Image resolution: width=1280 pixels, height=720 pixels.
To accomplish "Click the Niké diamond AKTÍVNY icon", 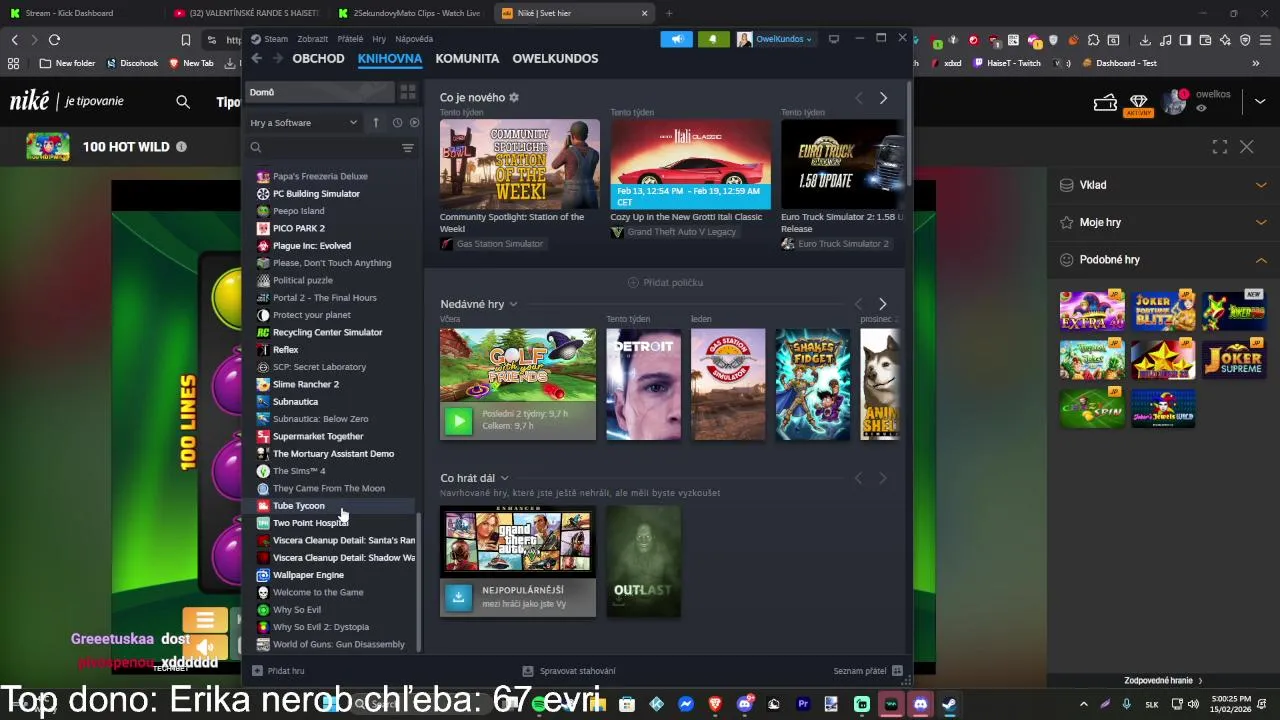I will click(1139, 104).
